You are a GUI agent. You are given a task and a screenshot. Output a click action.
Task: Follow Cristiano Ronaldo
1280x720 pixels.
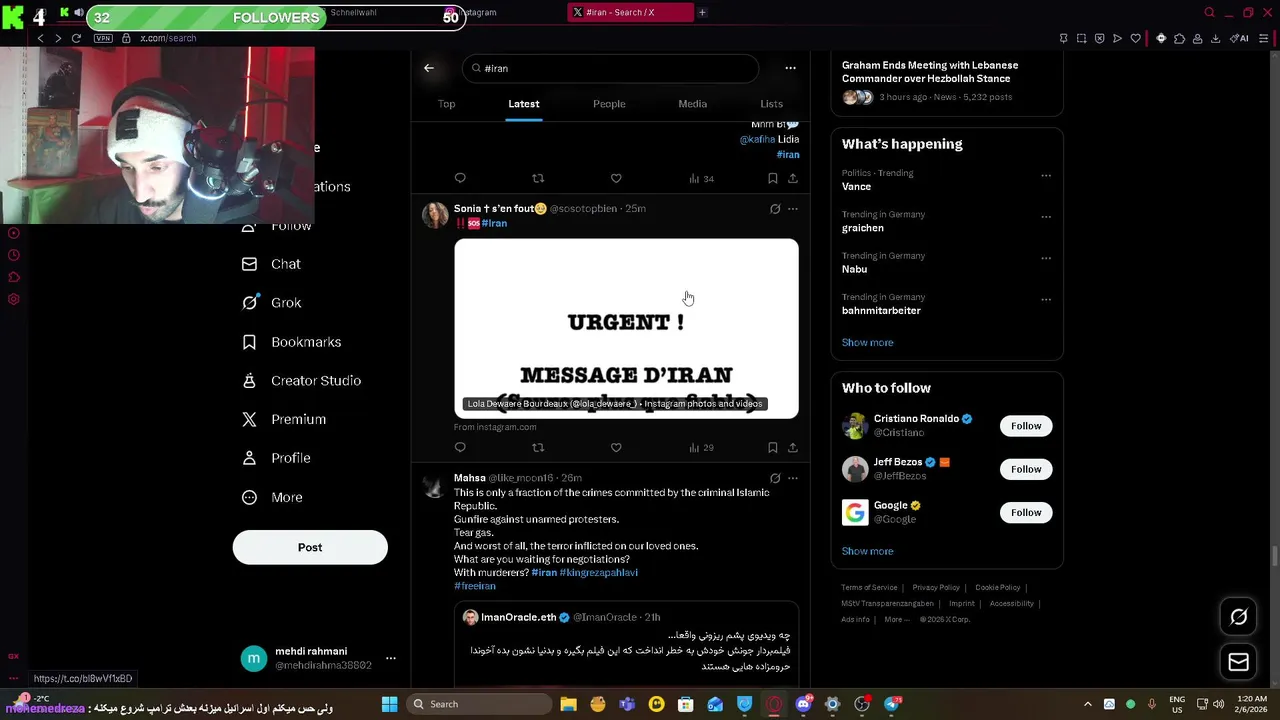(1026, 426)
